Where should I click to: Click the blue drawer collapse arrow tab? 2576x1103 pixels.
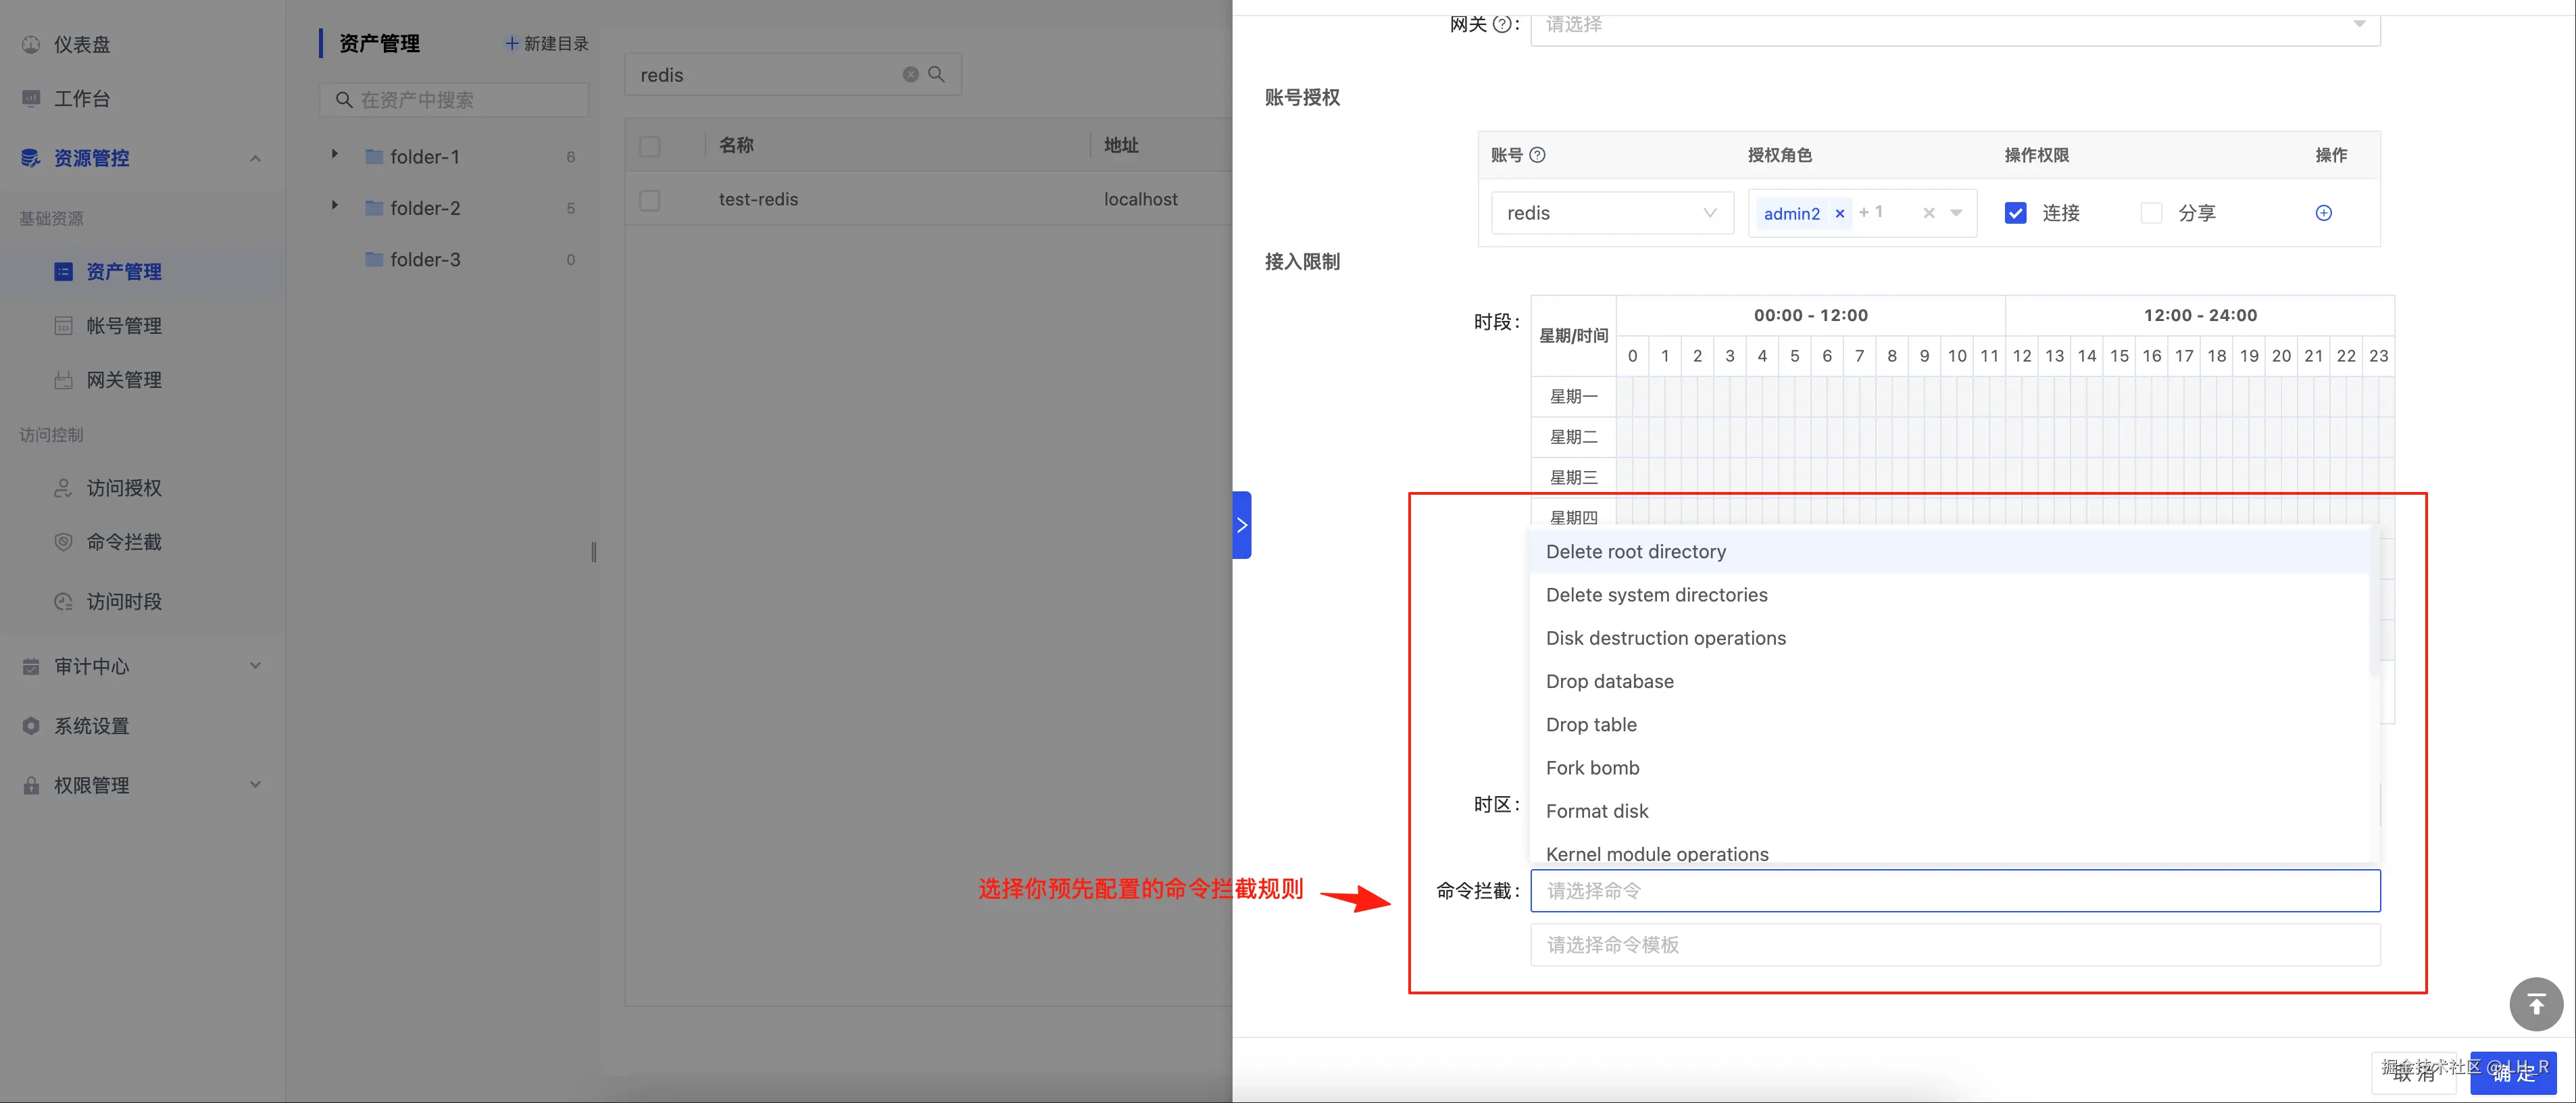[1242, 525]
